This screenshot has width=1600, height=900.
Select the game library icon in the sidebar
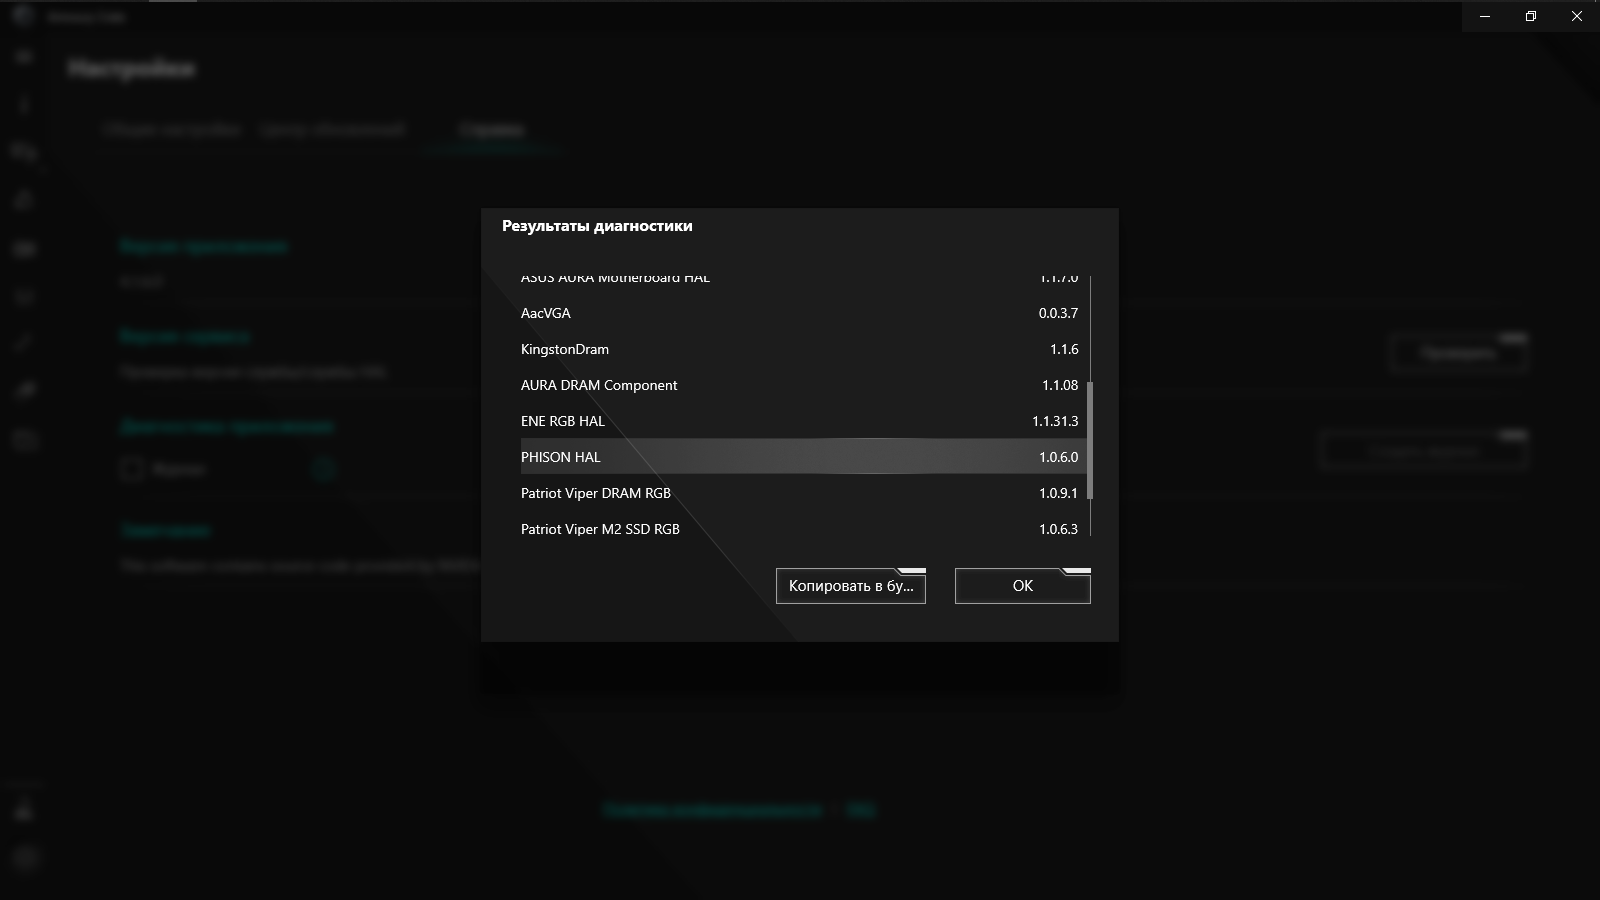click(x=22, y=249)
